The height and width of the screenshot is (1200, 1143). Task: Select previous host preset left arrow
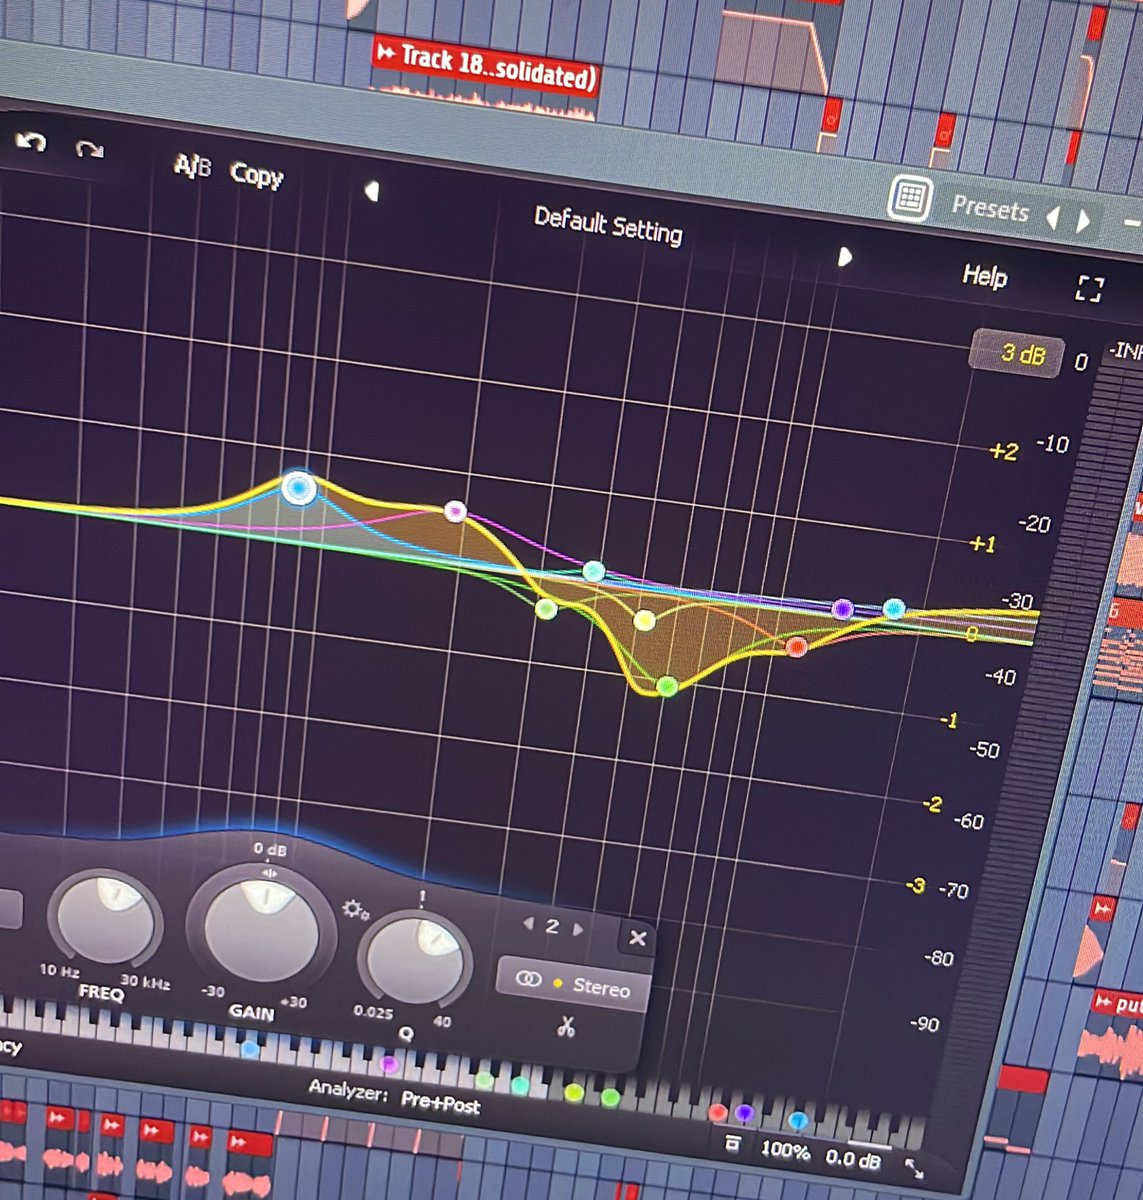pos(1052,217)
